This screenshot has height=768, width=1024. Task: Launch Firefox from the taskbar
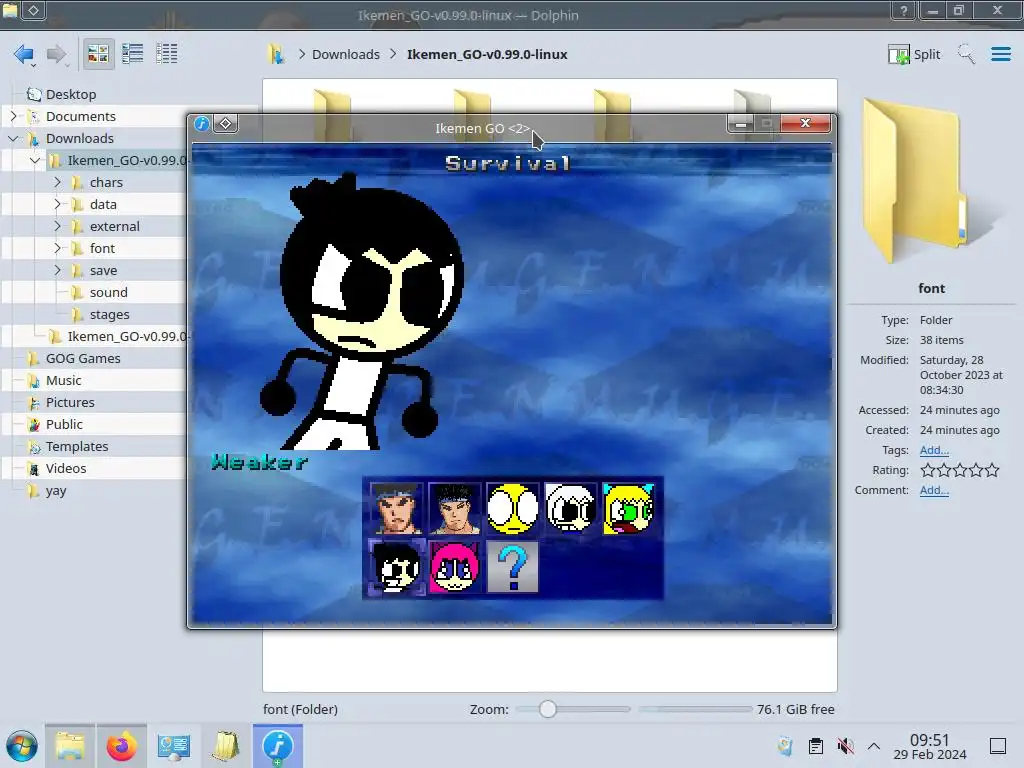coord(121,746)
